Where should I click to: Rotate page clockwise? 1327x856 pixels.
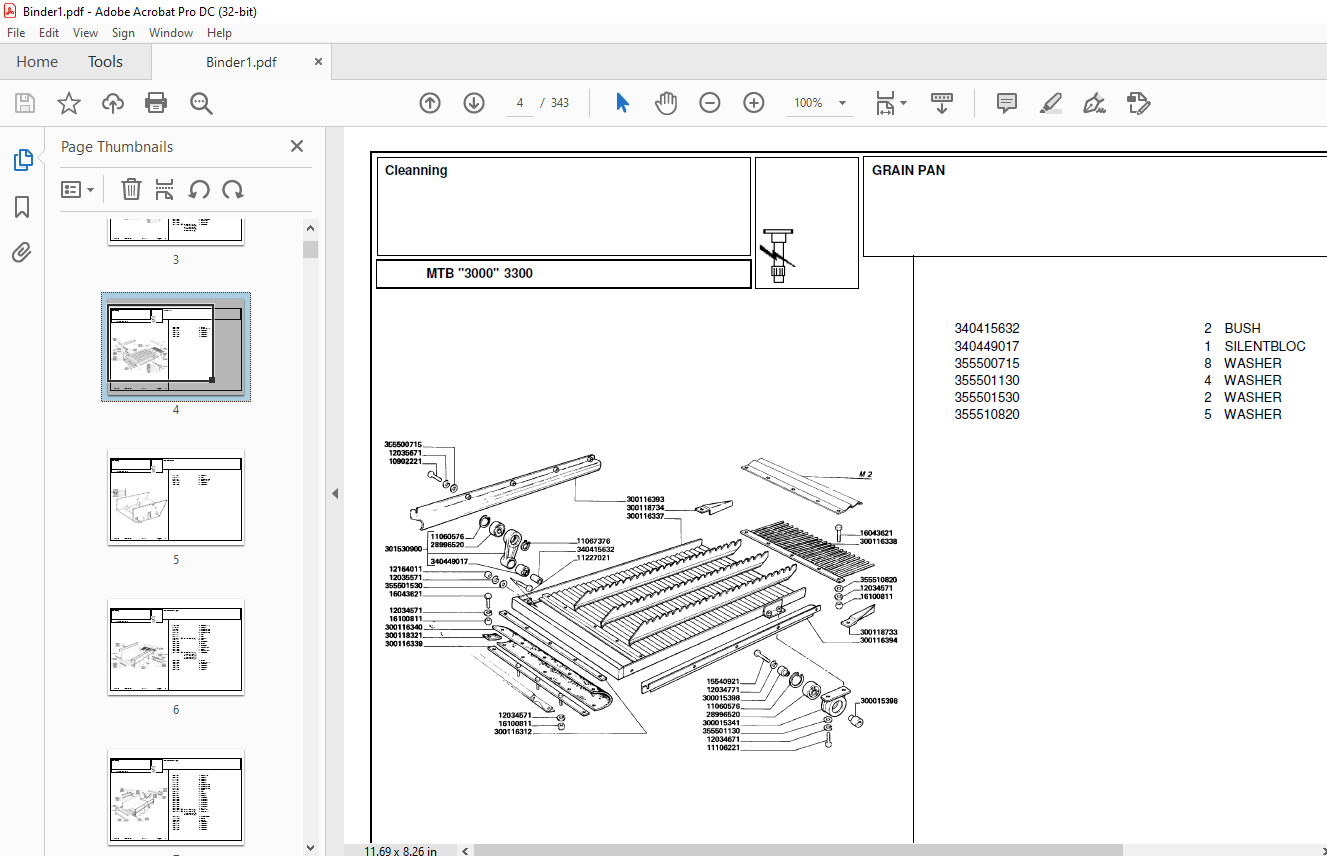point(233,189)
